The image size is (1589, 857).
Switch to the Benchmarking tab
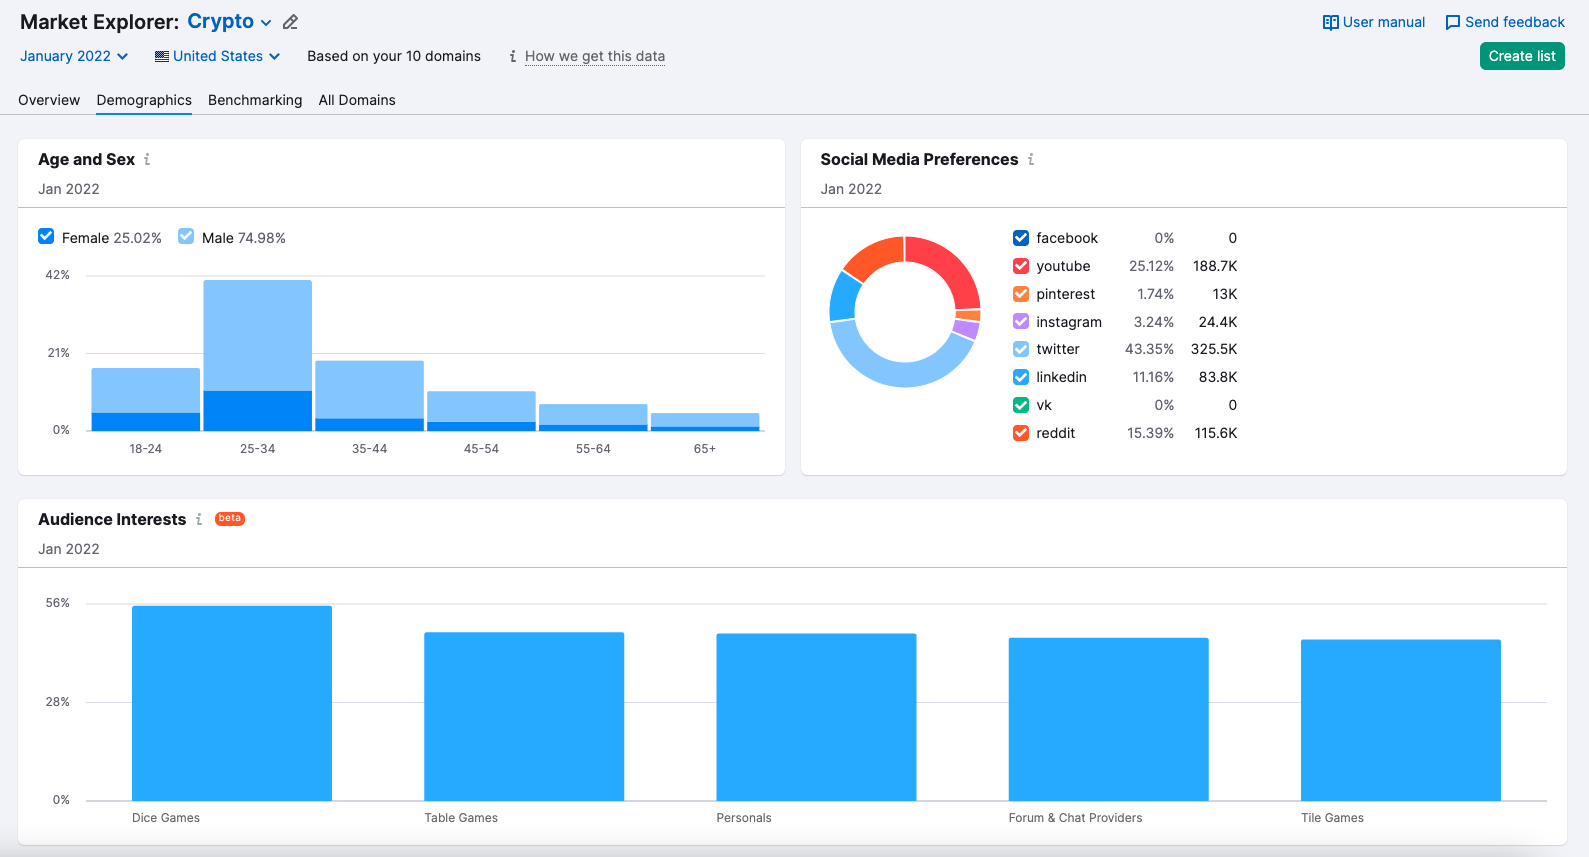(255, 100)
